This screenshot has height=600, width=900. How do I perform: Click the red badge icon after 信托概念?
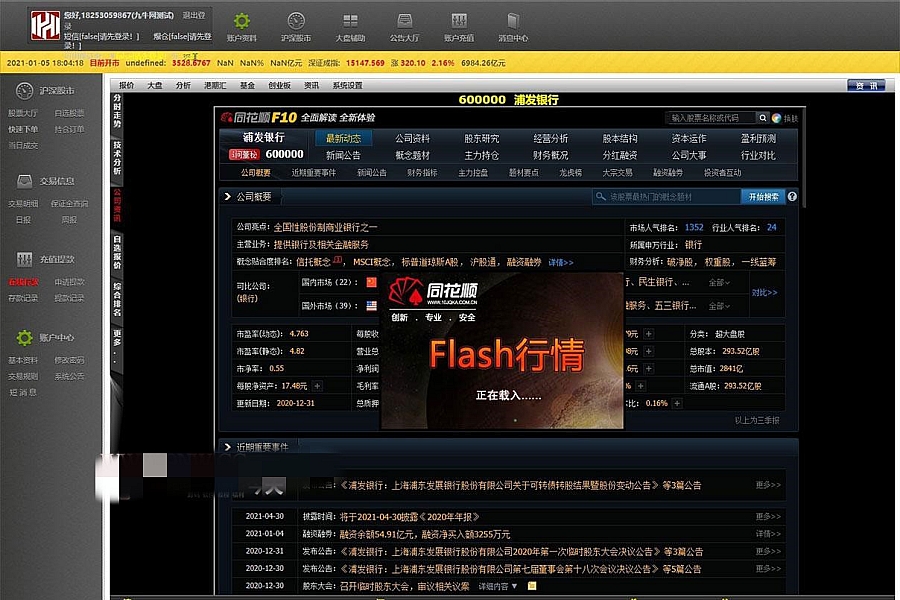pos(338,260)
